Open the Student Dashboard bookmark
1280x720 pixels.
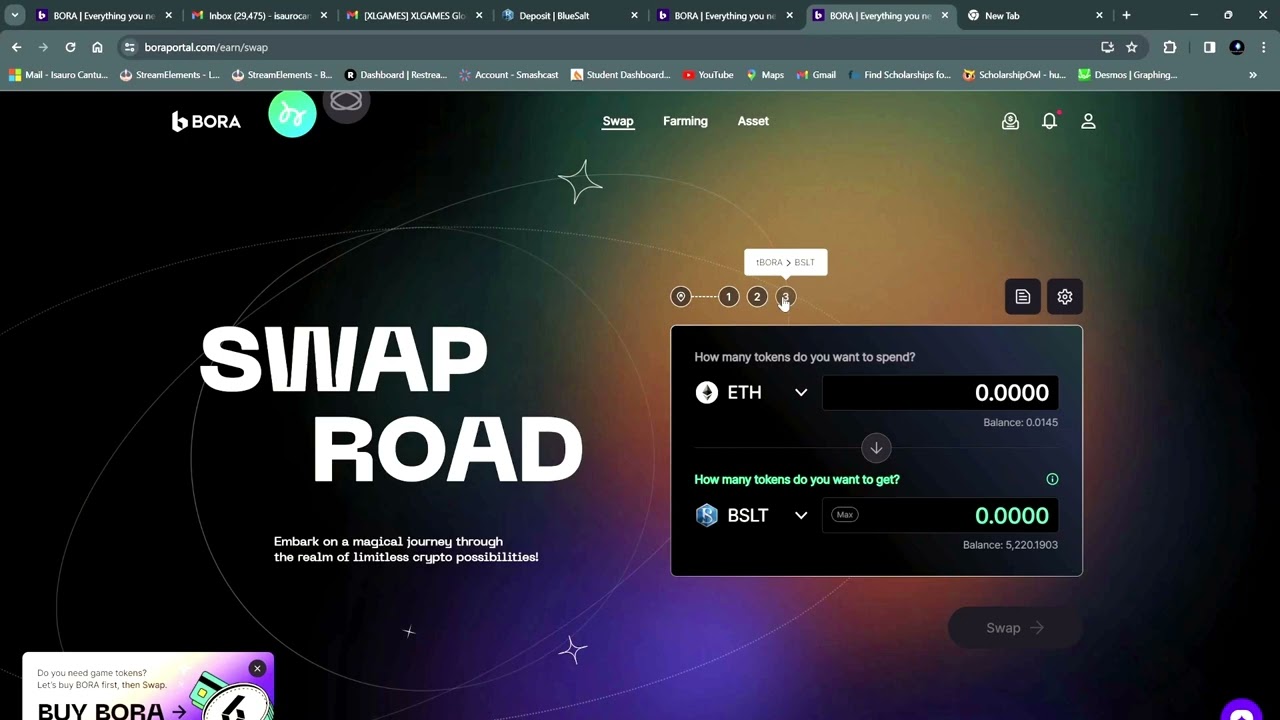[620, 75]
